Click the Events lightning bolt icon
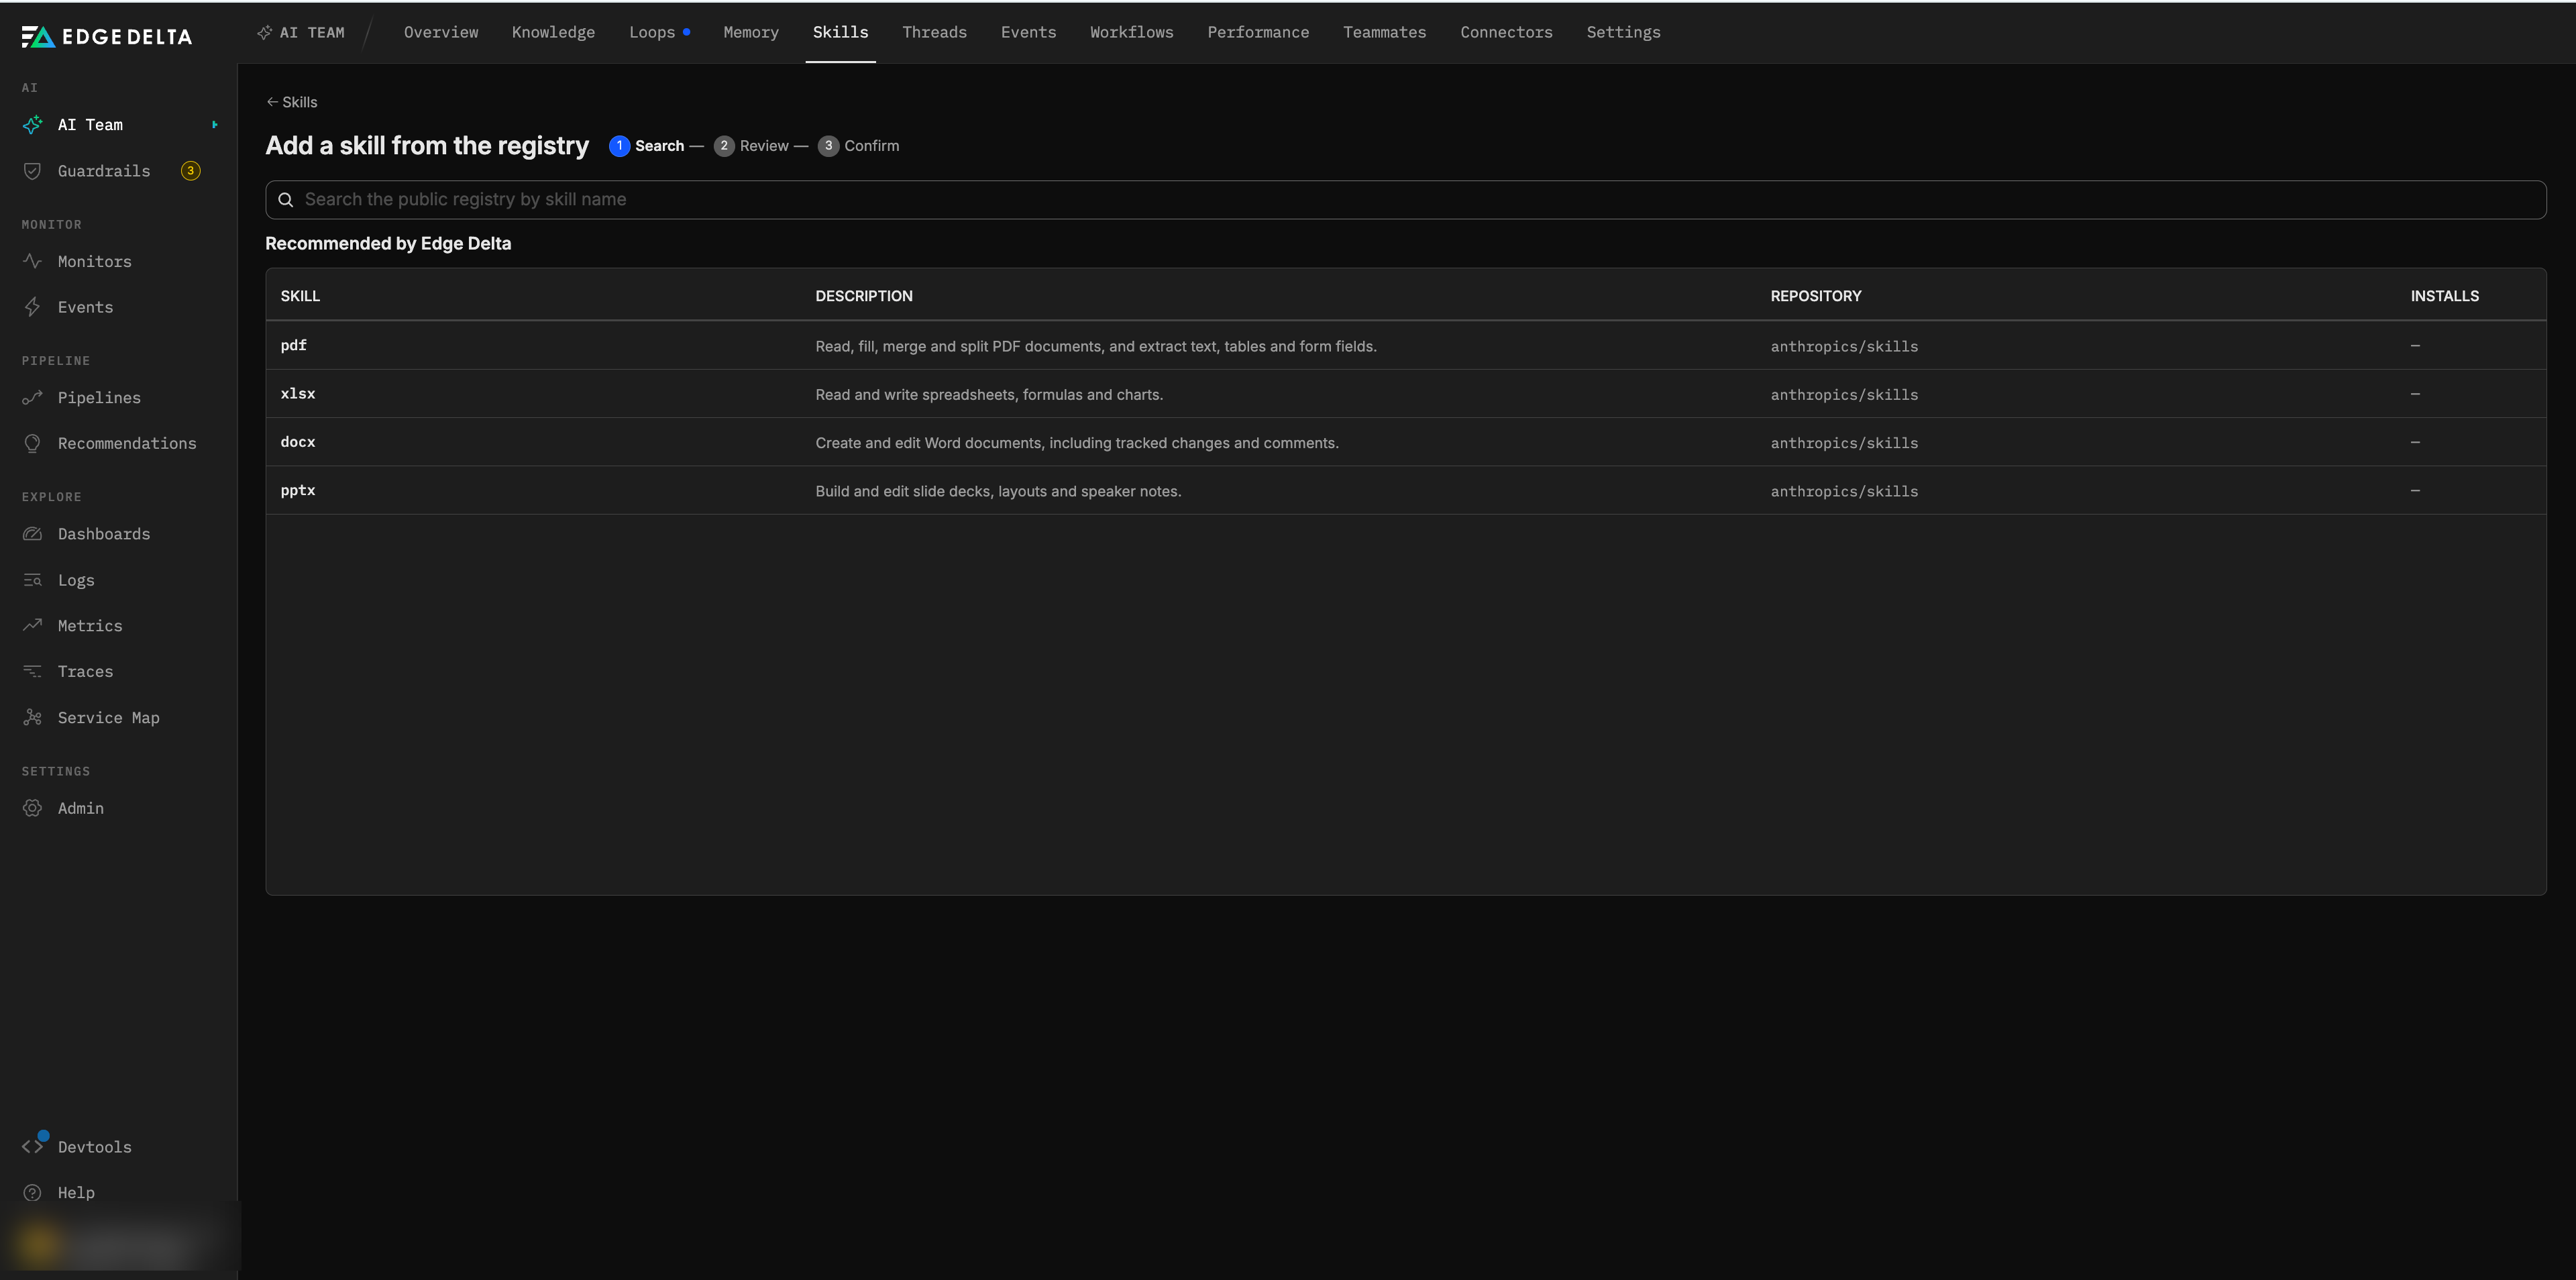Screen dimensions: 2576x1280 33,307
